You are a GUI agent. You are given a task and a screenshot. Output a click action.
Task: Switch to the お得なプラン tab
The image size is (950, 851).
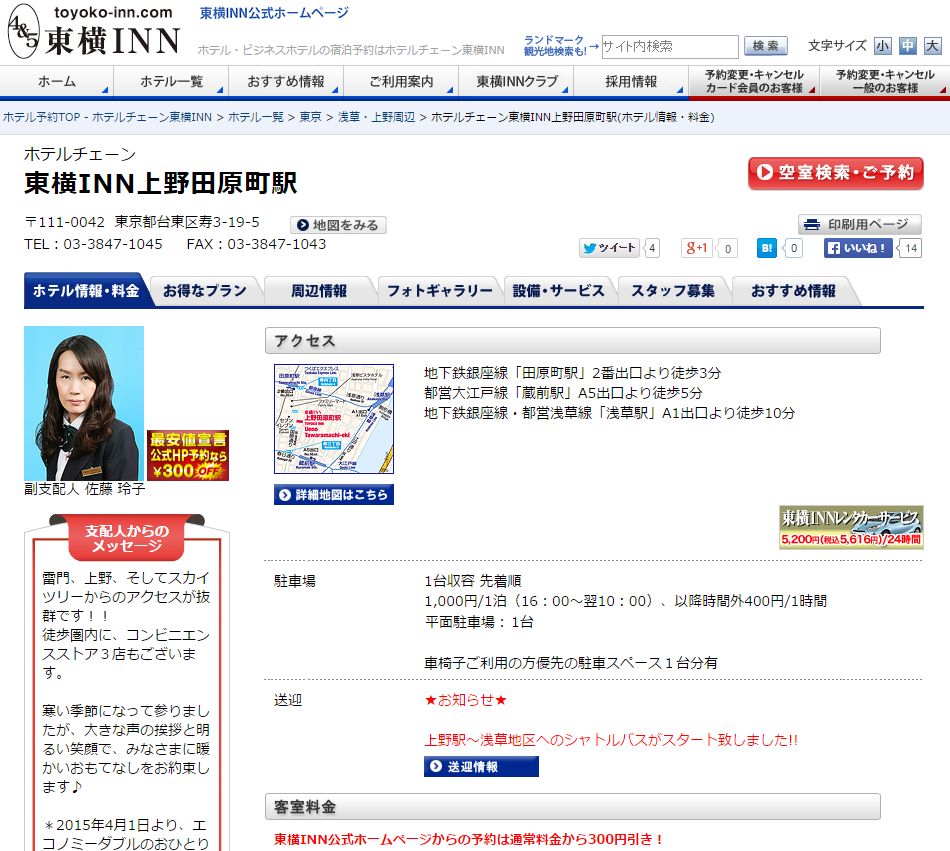pos(205,291)
